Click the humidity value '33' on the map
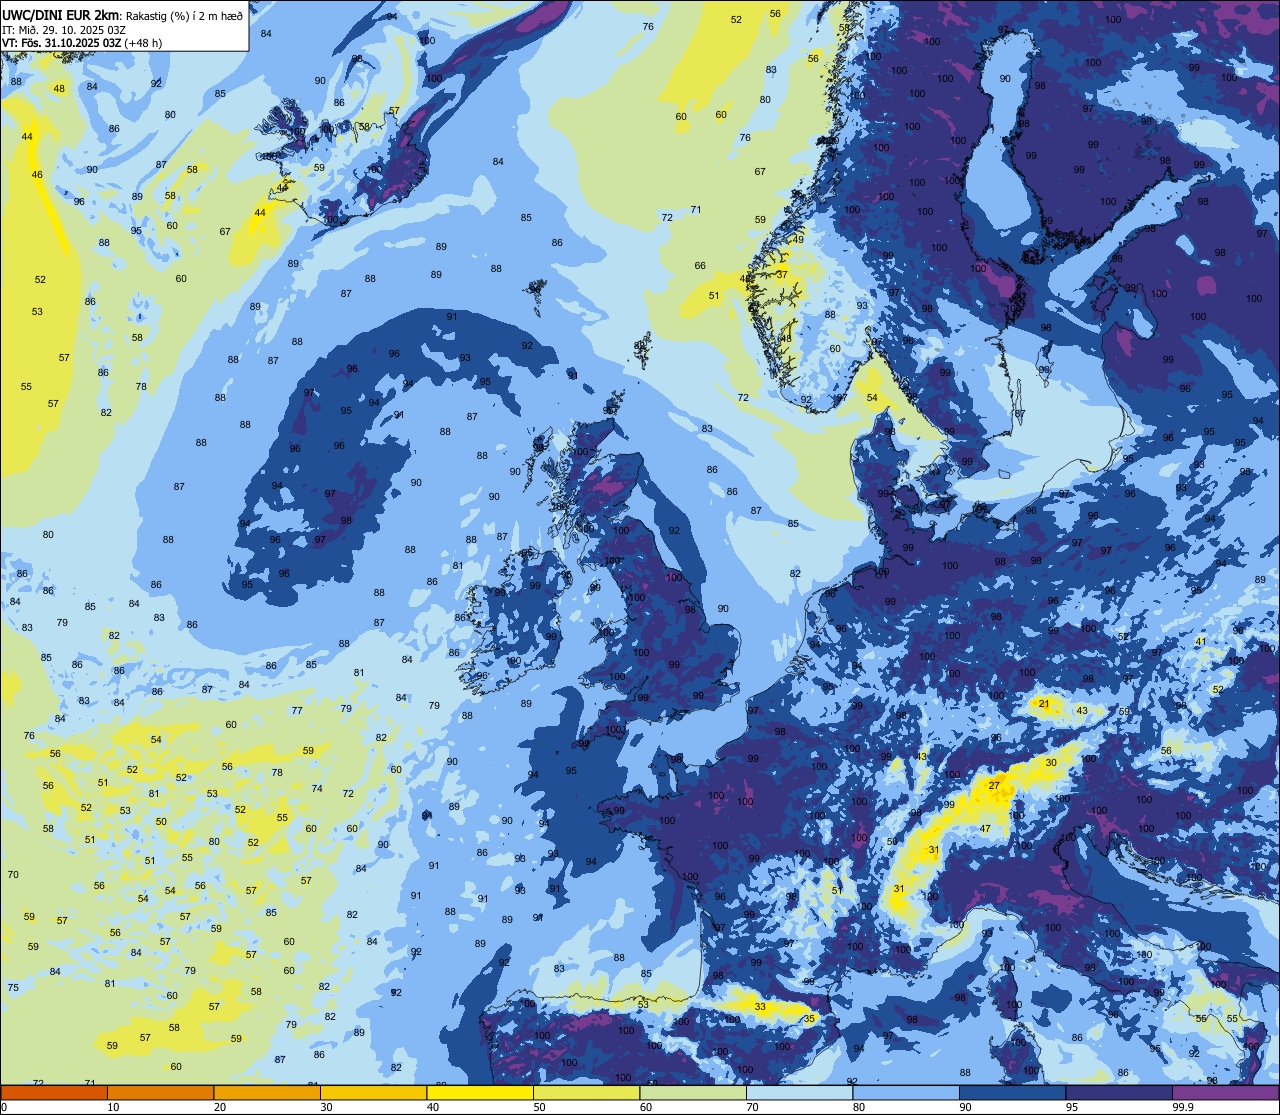 pos(760,1007)
